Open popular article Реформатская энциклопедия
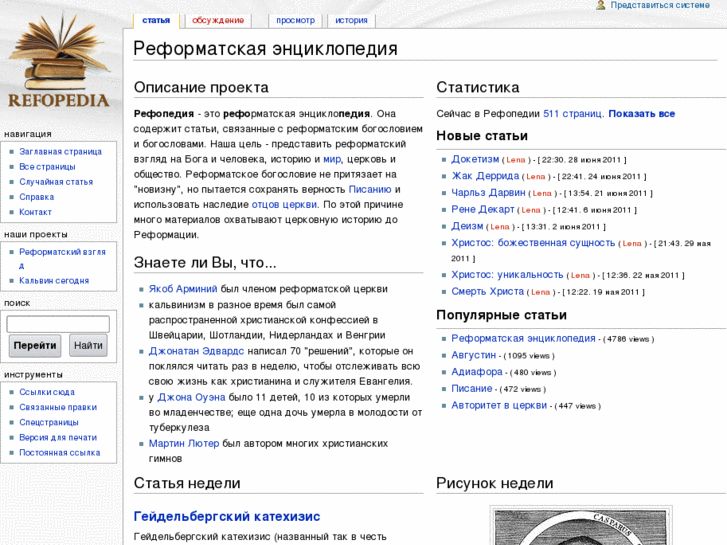This screenshot has width=727, height=545. point(523,338)
